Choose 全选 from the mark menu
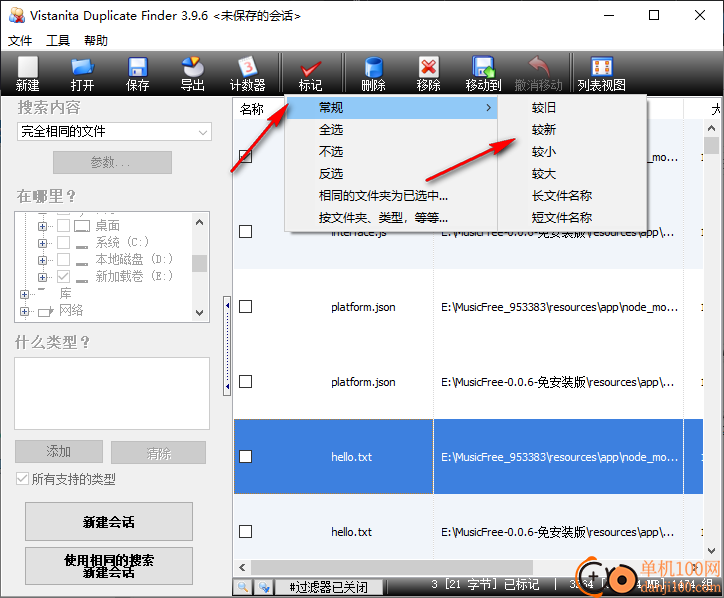The width and height of the screenshot is (724, 598). click(392, 130)
